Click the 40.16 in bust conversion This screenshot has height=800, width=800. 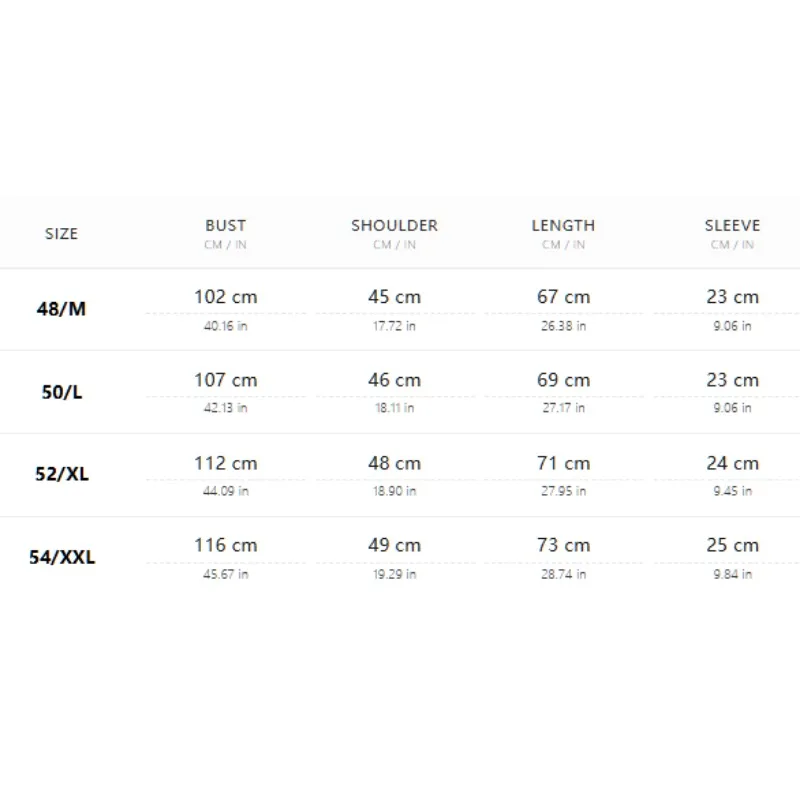click(226, 326)
